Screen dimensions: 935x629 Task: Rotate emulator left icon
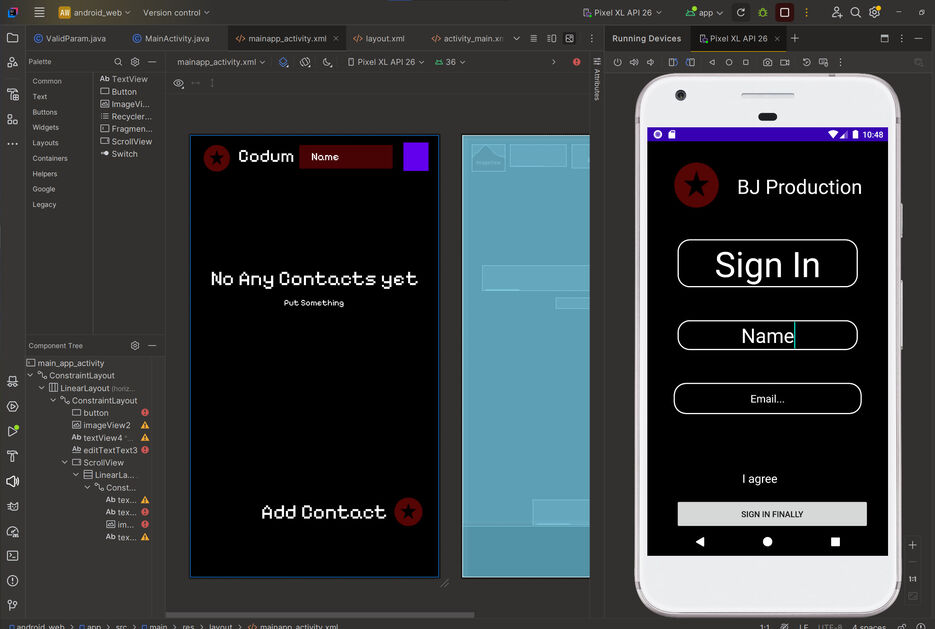pyautogui.click(x=673, y=62)
